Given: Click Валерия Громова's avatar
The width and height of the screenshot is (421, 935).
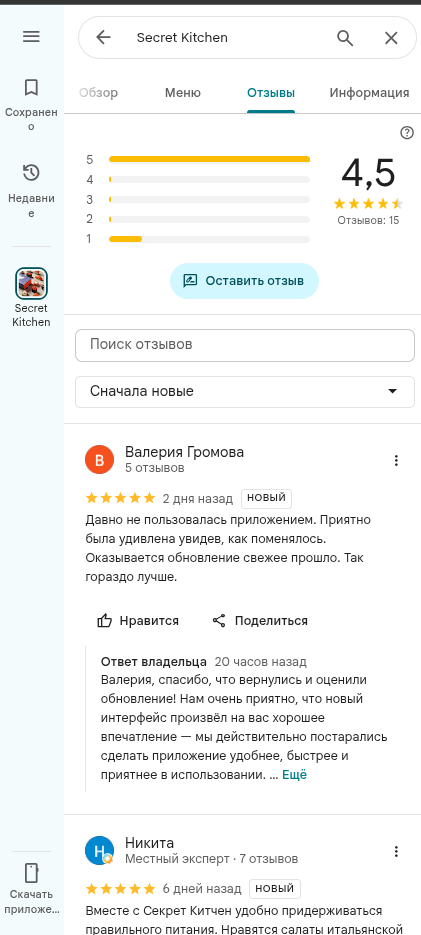Looking at the screenshot, I should point(100,460).
